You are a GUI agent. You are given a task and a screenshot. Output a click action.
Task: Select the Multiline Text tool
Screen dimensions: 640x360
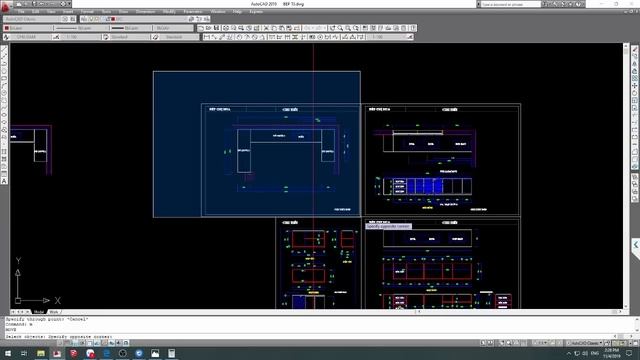(x=4, y=181)
